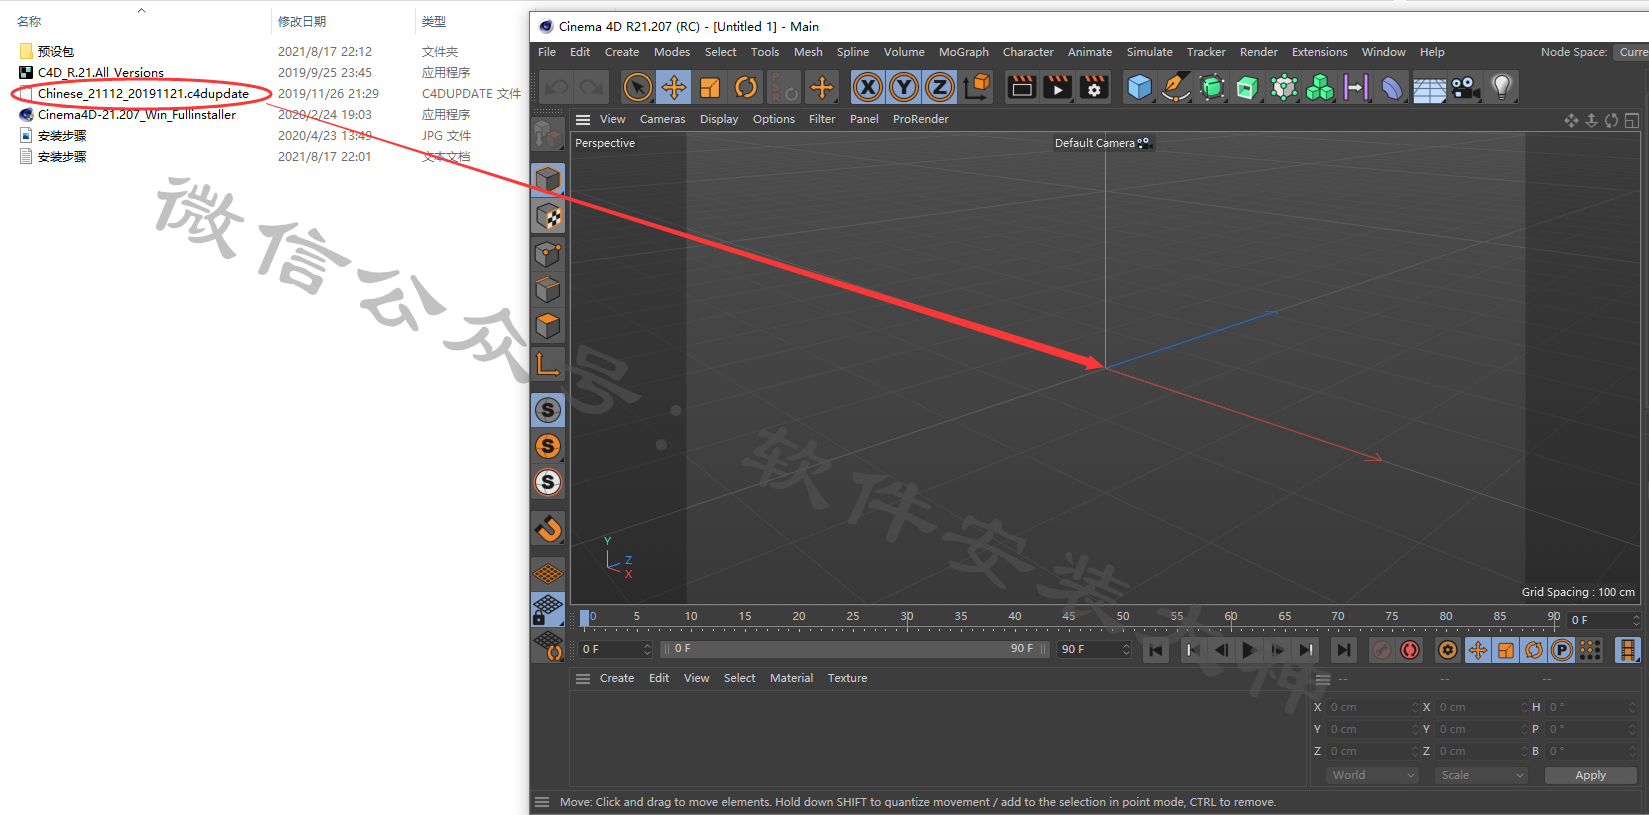Viewport: 1649px width, 815px height.
Task: Activate the Move tool in top toolbar
Action: click(674, 88)
